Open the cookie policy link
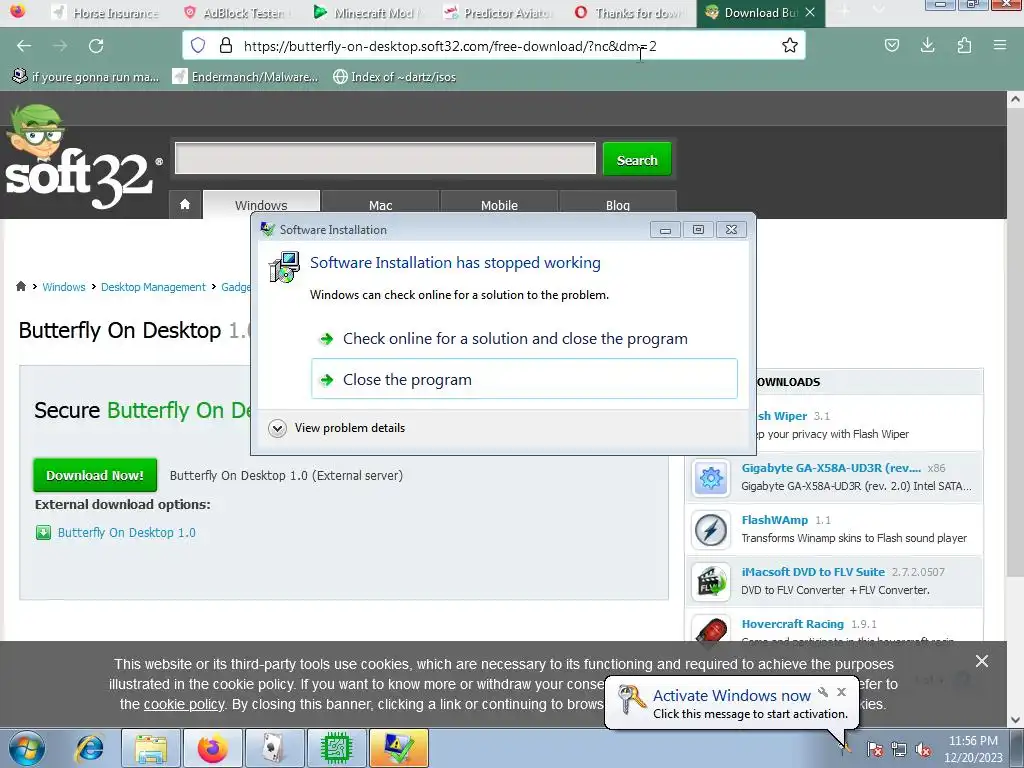 coord(184,704)
